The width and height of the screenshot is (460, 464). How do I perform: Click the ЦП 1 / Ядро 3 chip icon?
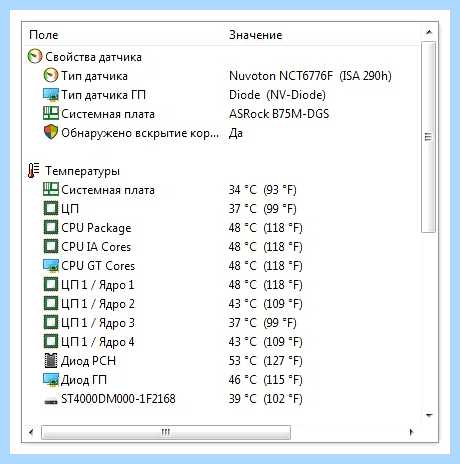pos(51,323)
